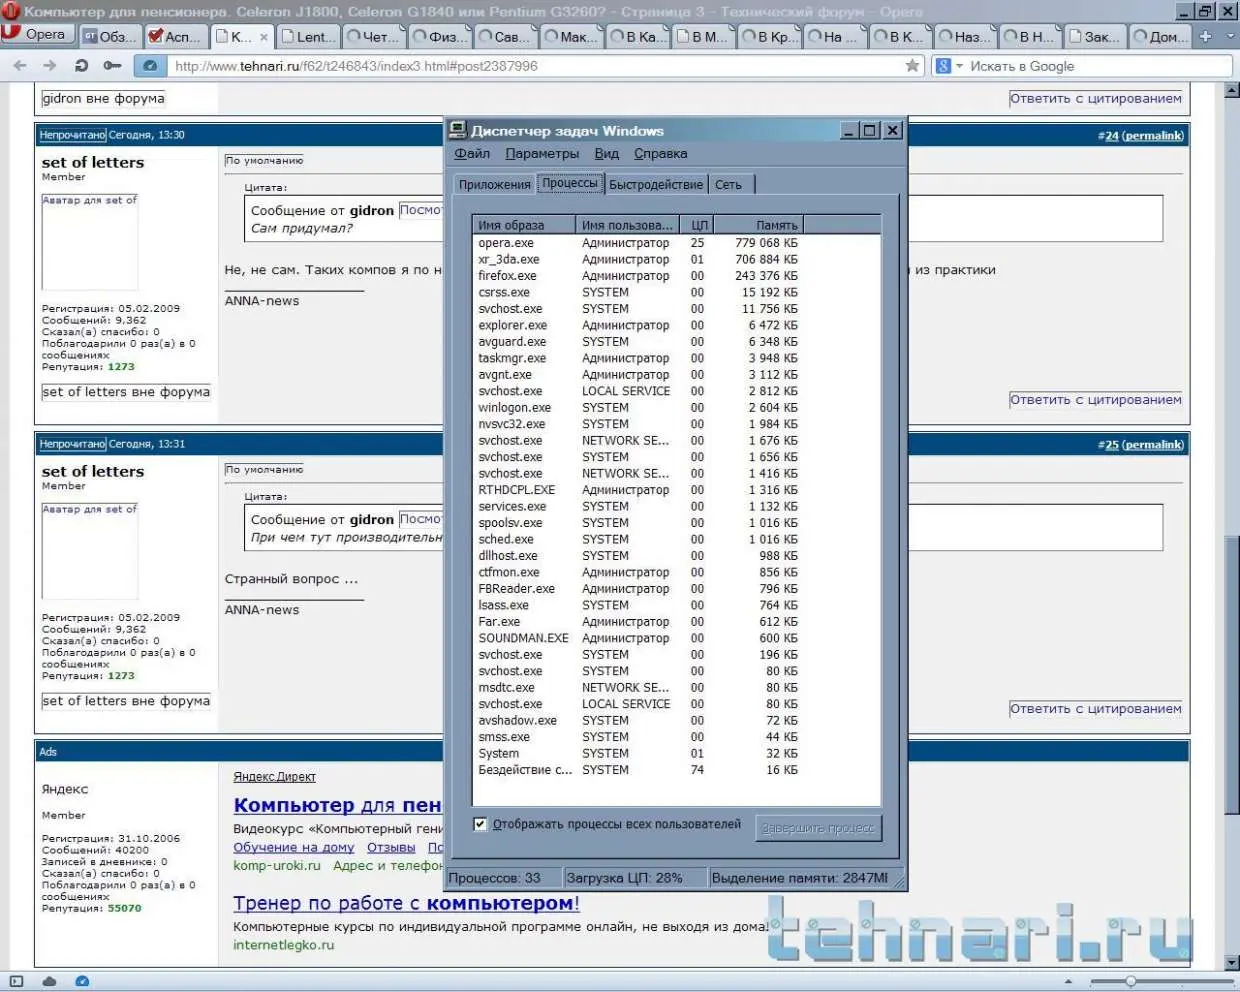Open the Справка menu in Task Manager

pyautogui.click(x=660, y=154)
